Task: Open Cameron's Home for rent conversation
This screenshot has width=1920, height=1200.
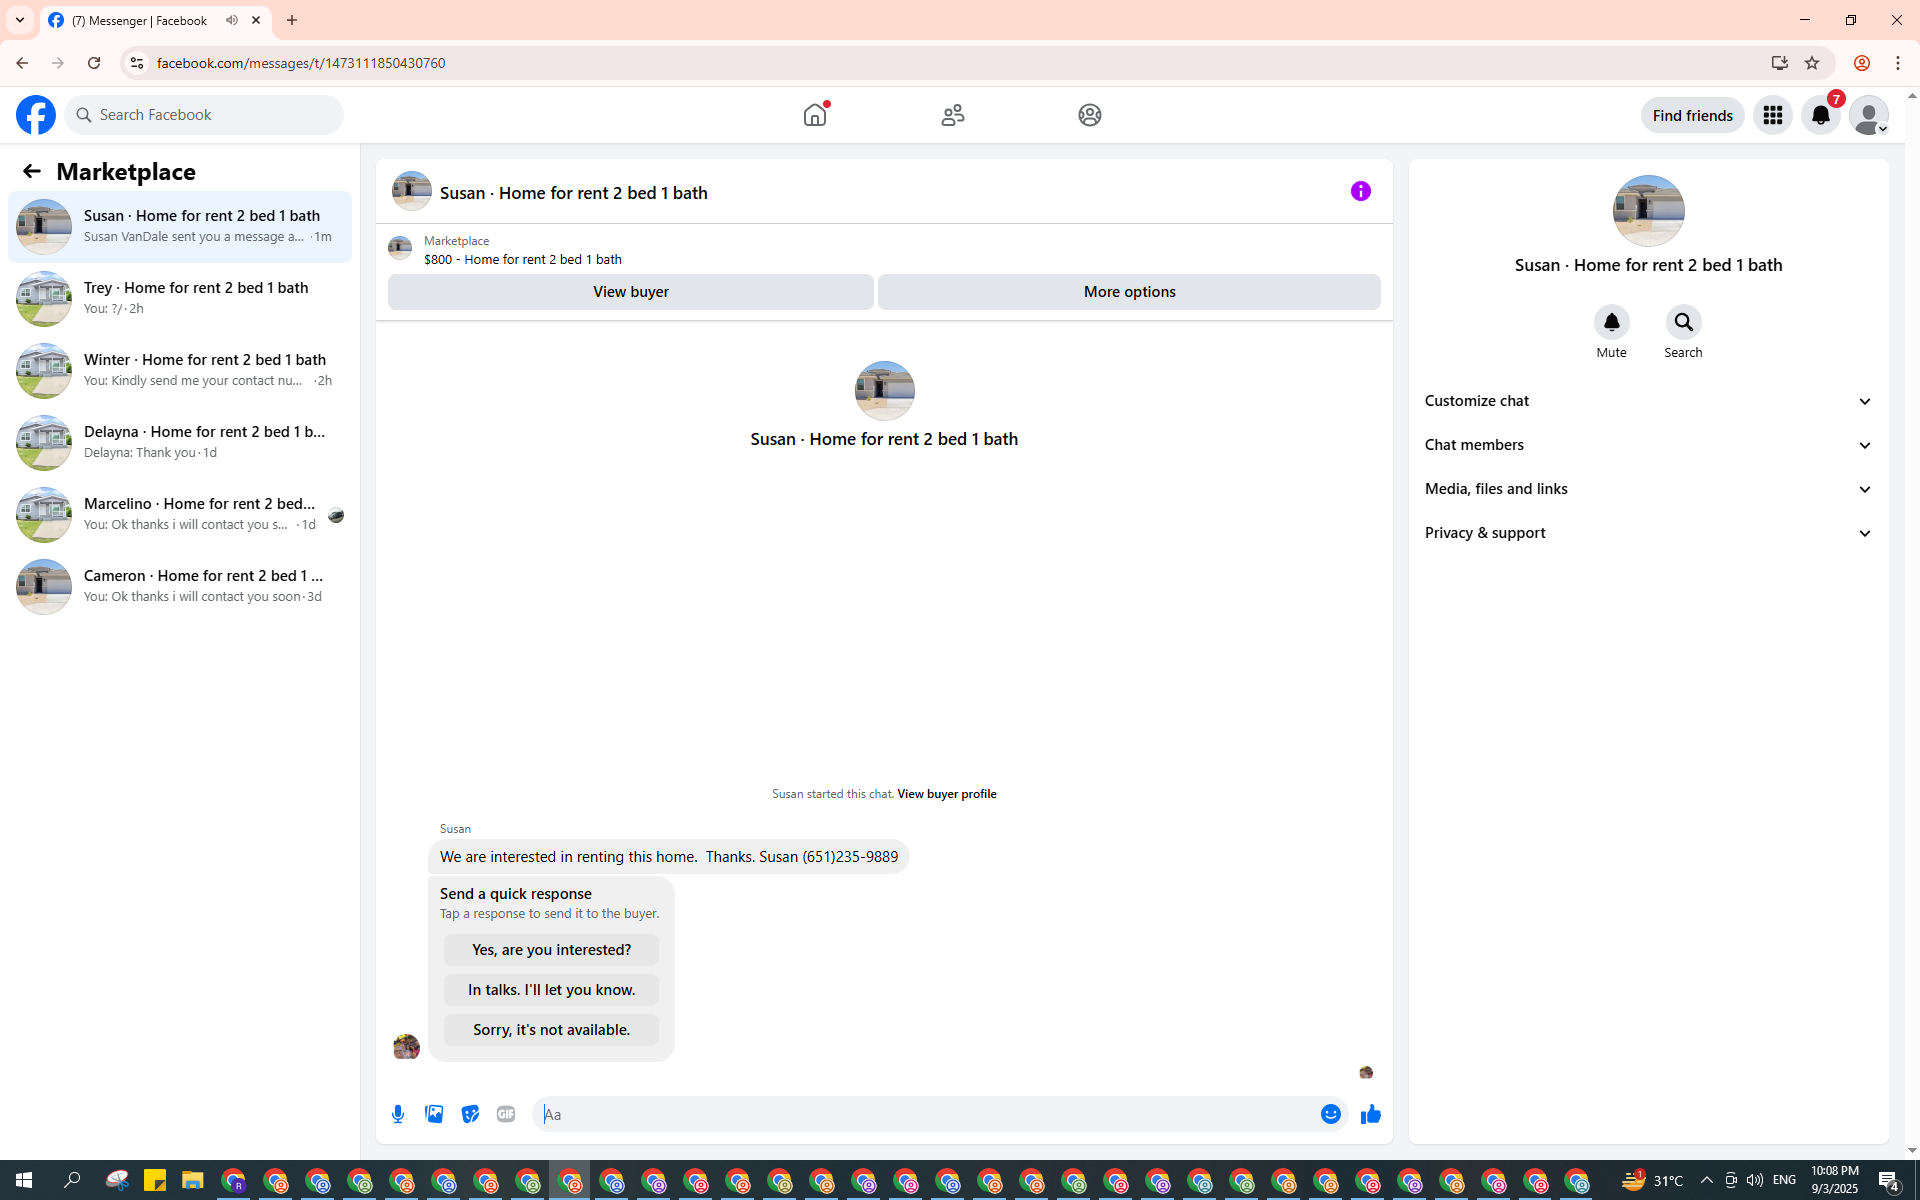Action: pyautogui.click(x=180, y=587)
